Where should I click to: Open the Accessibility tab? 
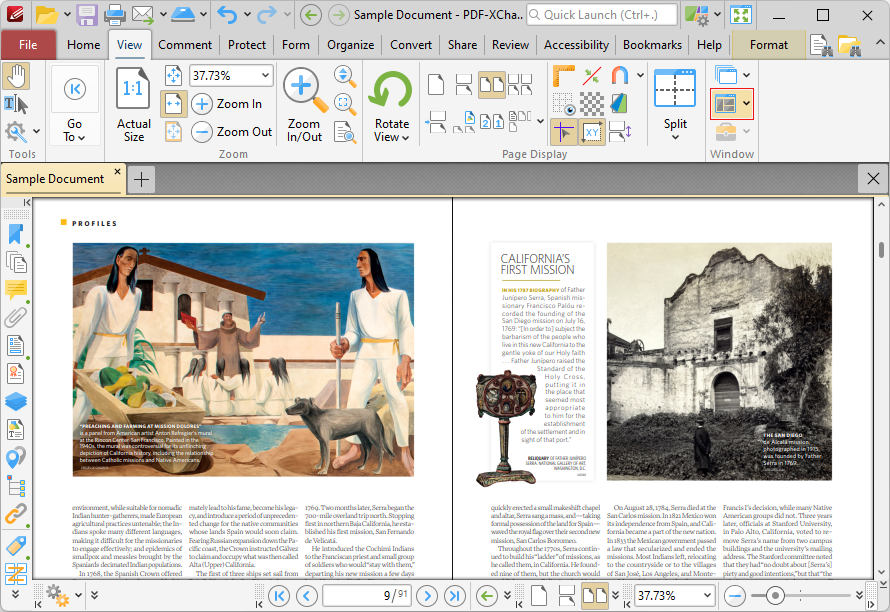coord(576,45)
